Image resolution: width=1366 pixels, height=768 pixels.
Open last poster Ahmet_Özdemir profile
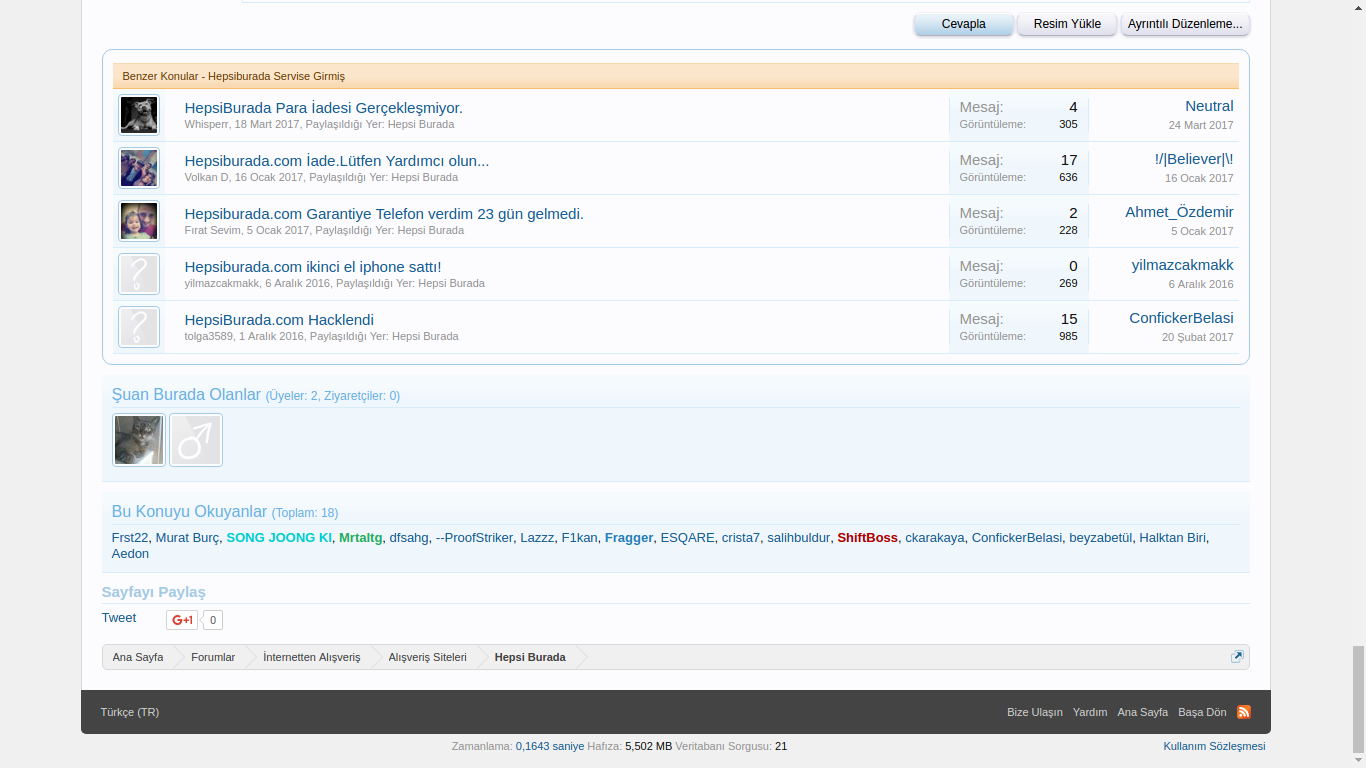(1179, 212)
